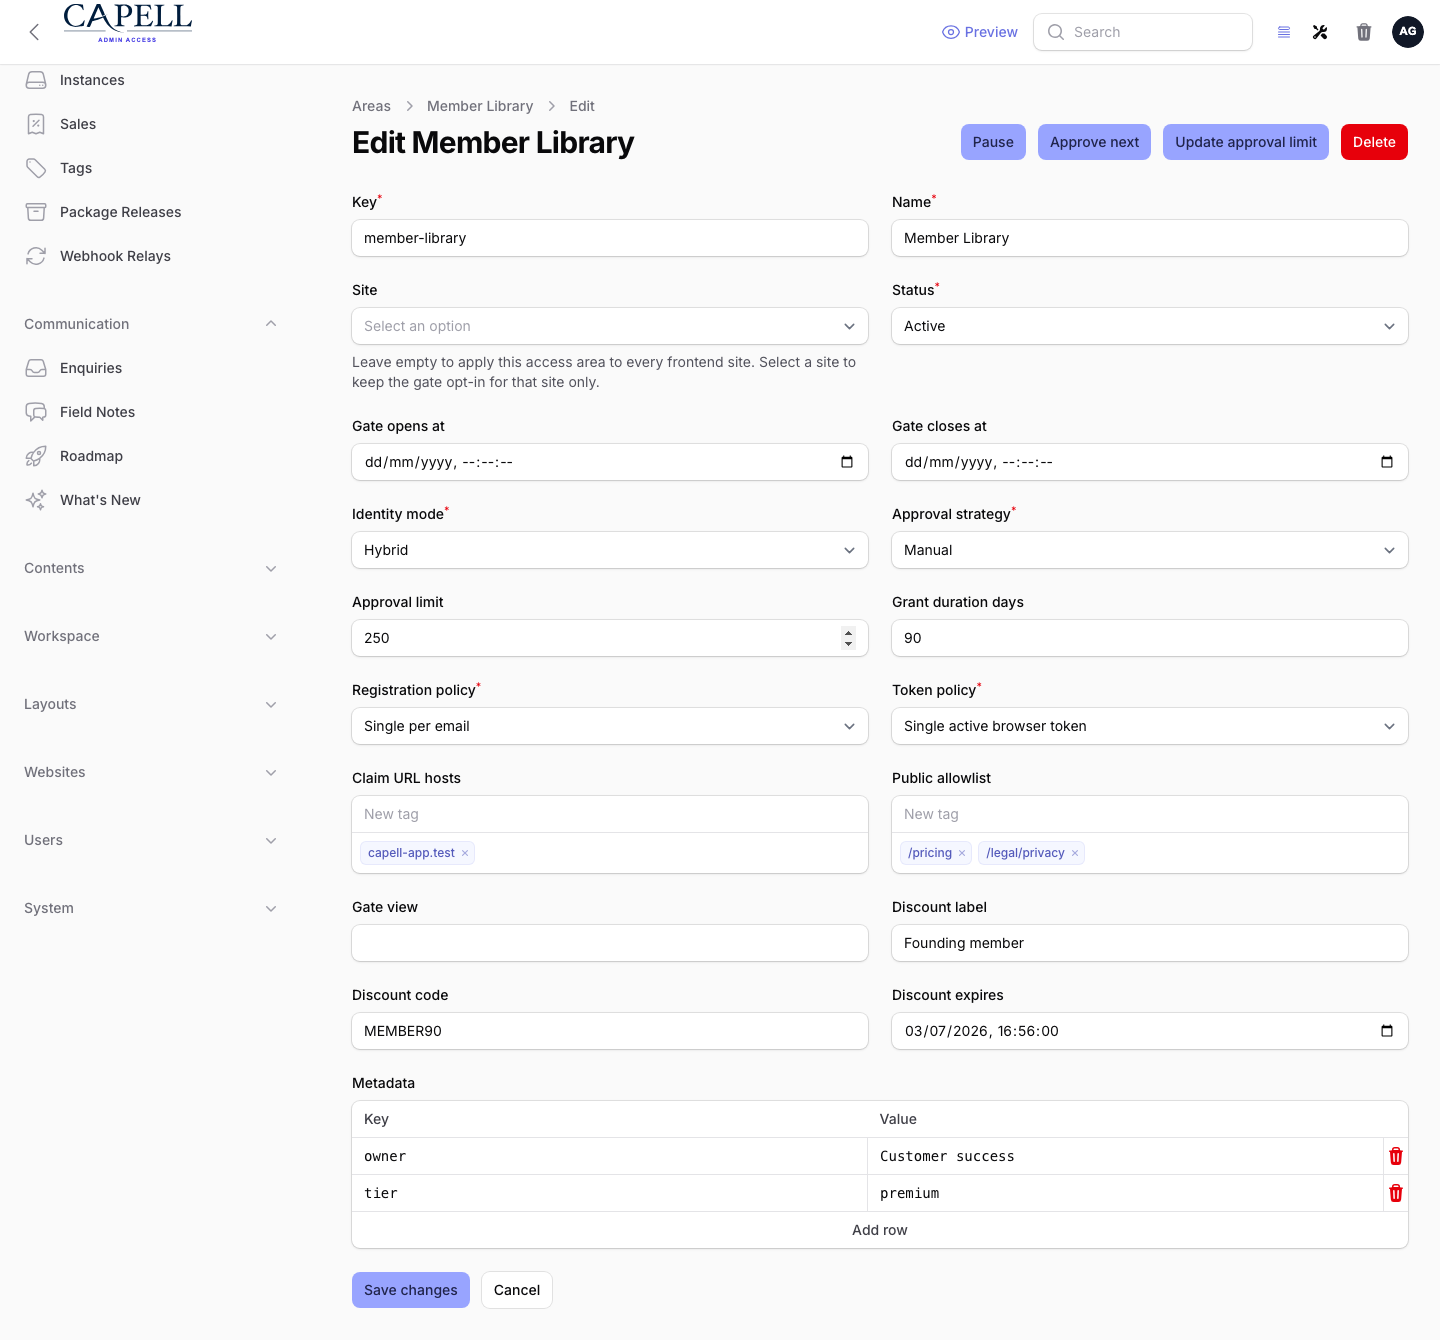Image resolution: width=1440 pixels, height=1340 pixels.
Task: Expand the Contents sidebar group
Action: click(x=271, y=568)
